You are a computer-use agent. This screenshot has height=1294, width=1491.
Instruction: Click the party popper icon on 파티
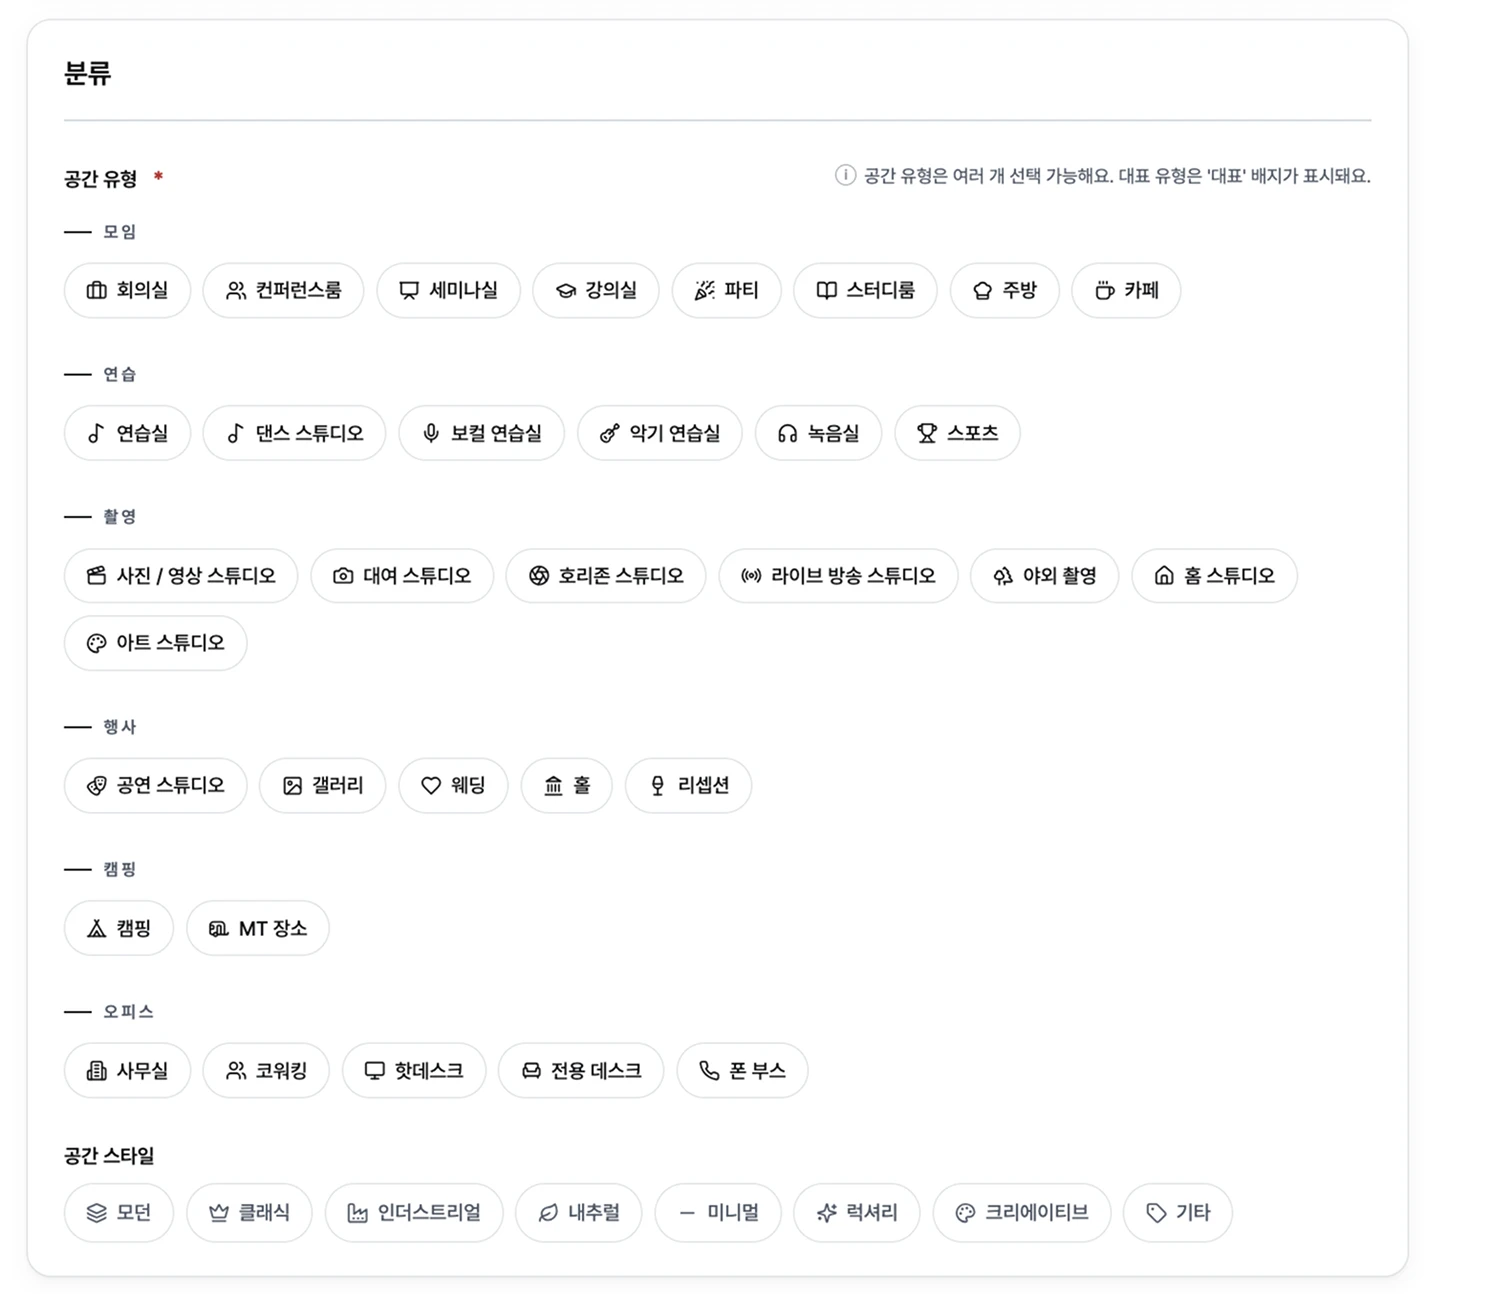pyautogui.click(x=705, y=291)
